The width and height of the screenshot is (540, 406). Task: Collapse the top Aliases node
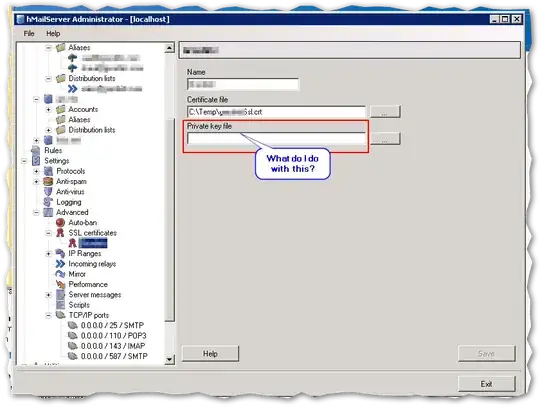(x=49, y=48)
